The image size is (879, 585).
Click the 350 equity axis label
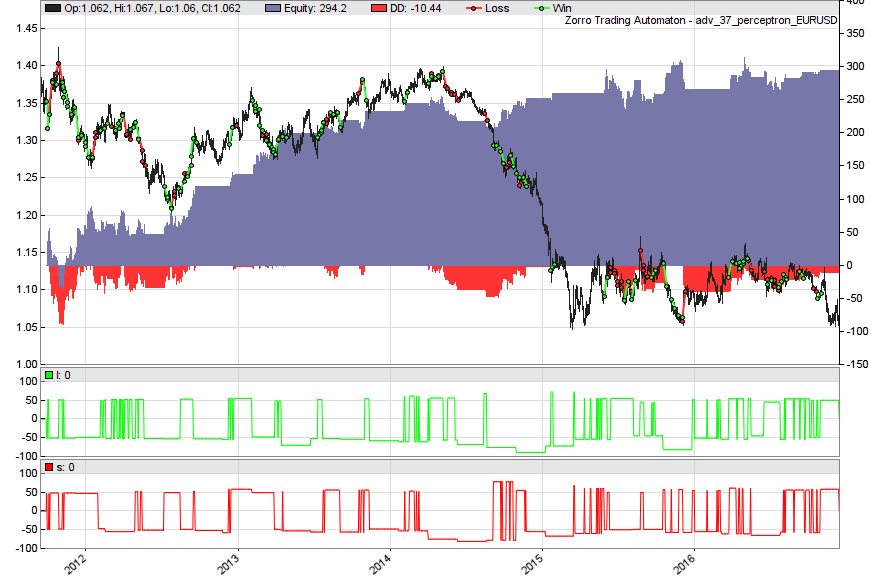(x=855, y=33)
